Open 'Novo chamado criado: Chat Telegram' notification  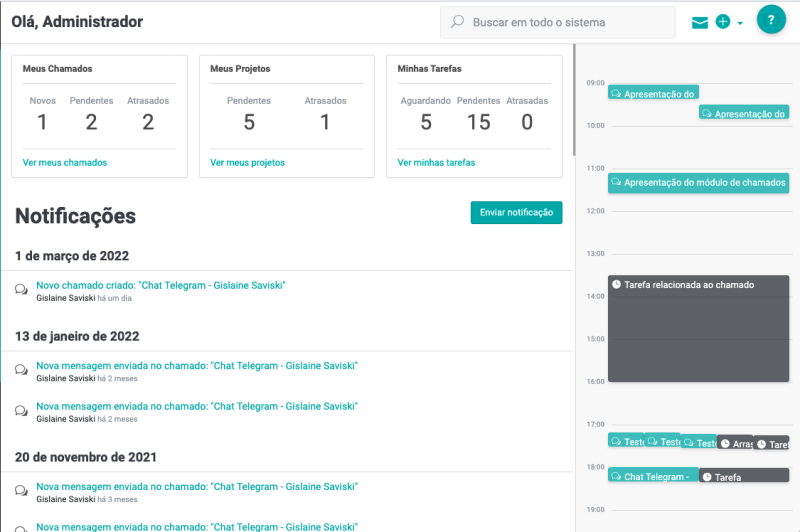click(x=161, y=286)
